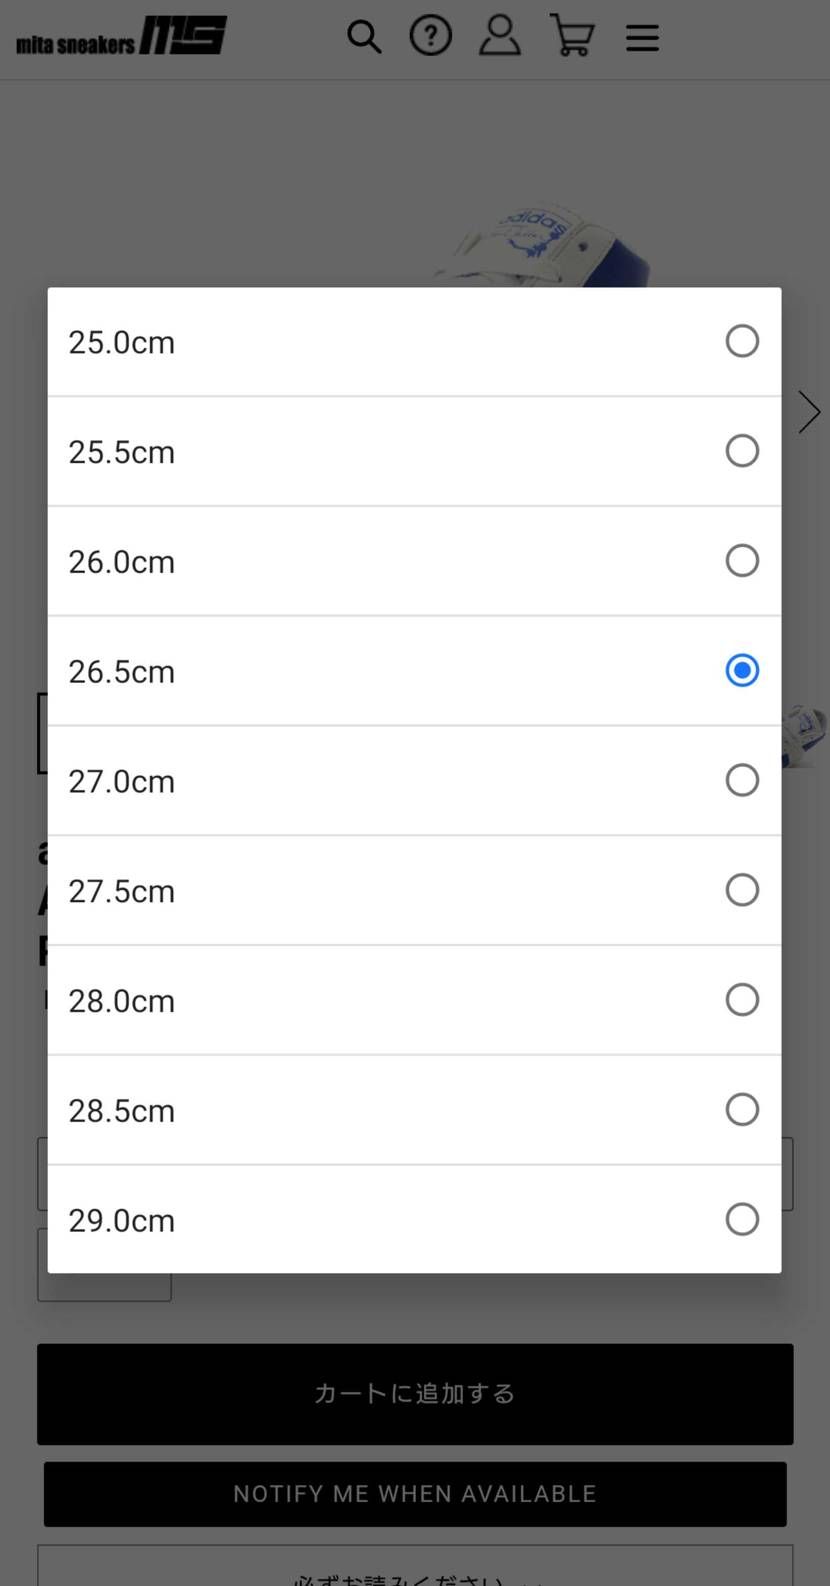The height and width of the screenshot is (1586, 830).
Task: Open the help question mark icon
Action: coord(431,36)
